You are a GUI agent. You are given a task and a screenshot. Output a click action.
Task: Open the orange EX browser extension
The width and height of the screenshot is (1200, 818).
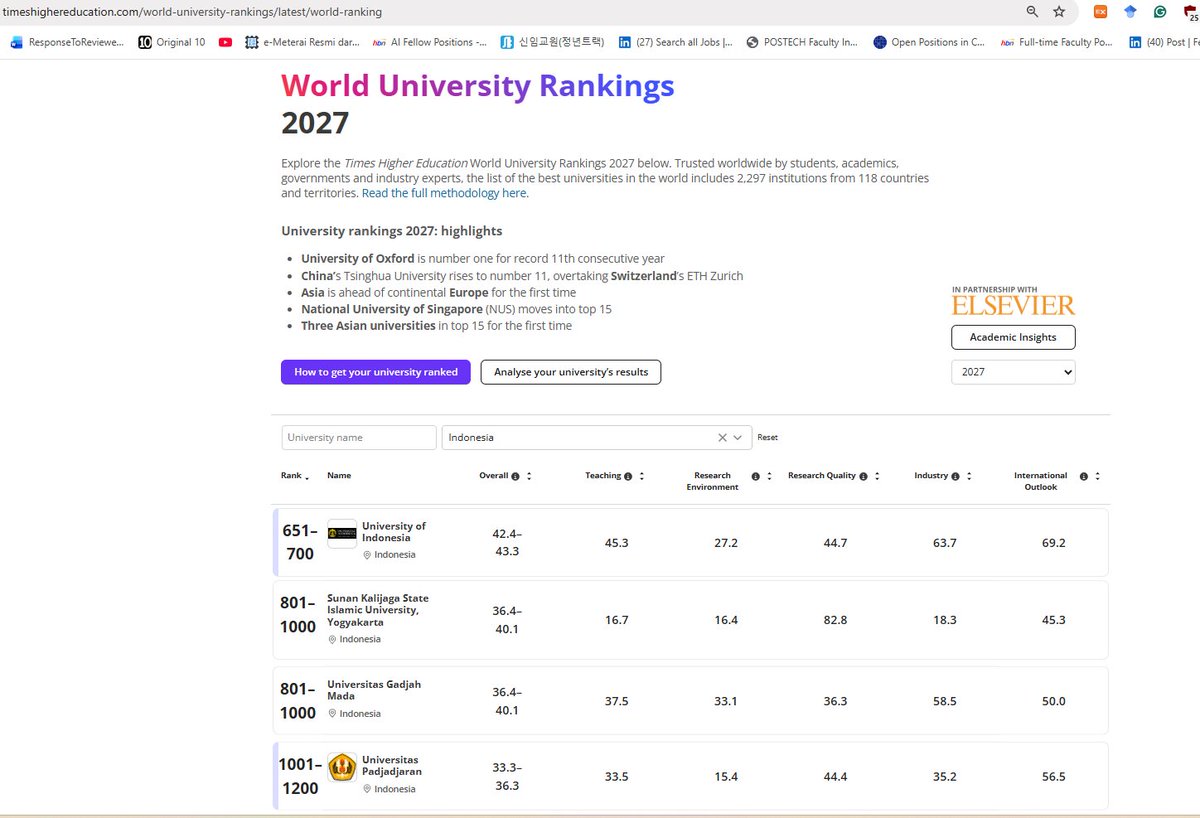tap(1100, 12)
